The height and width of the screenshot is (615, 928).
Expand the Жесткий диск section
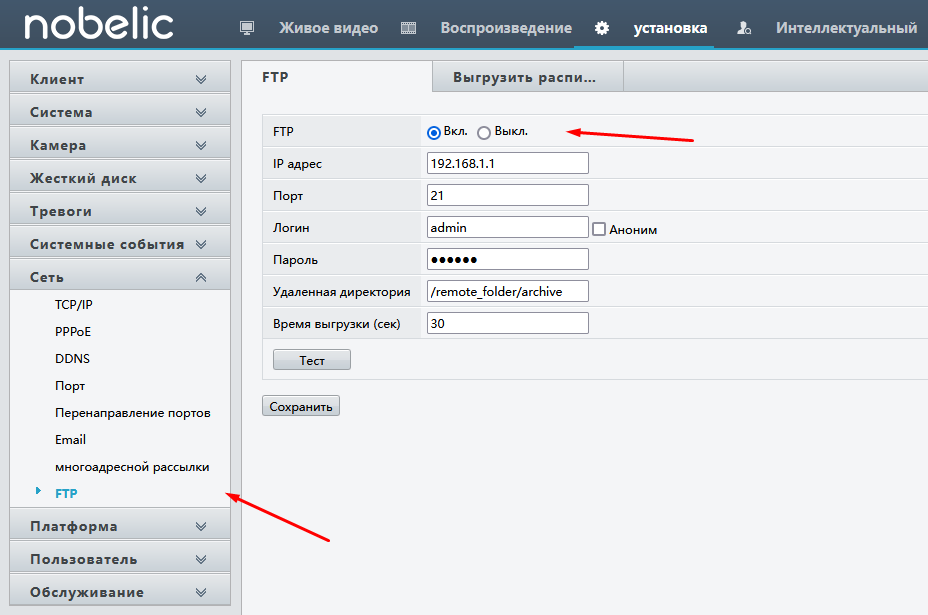click(120, 178)
